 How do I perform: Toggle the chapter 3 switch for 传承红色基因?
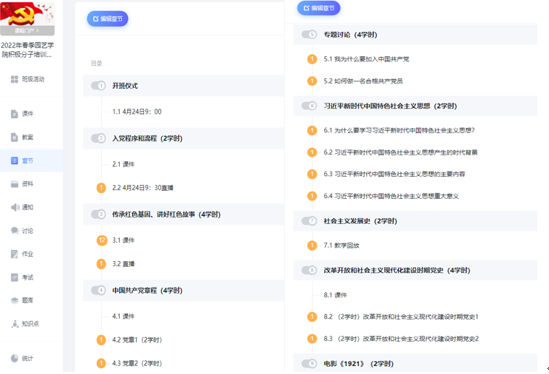tap(98, 214)
